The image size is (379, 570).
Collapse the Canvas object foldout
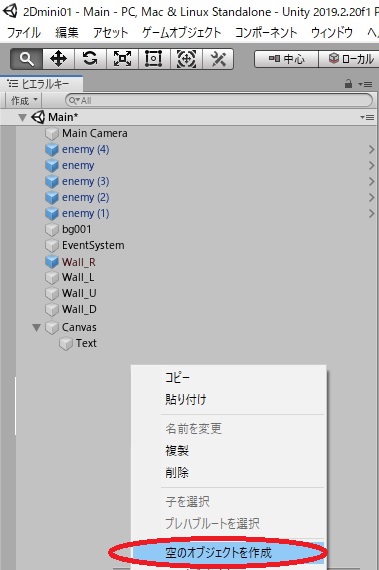[36, 328]
